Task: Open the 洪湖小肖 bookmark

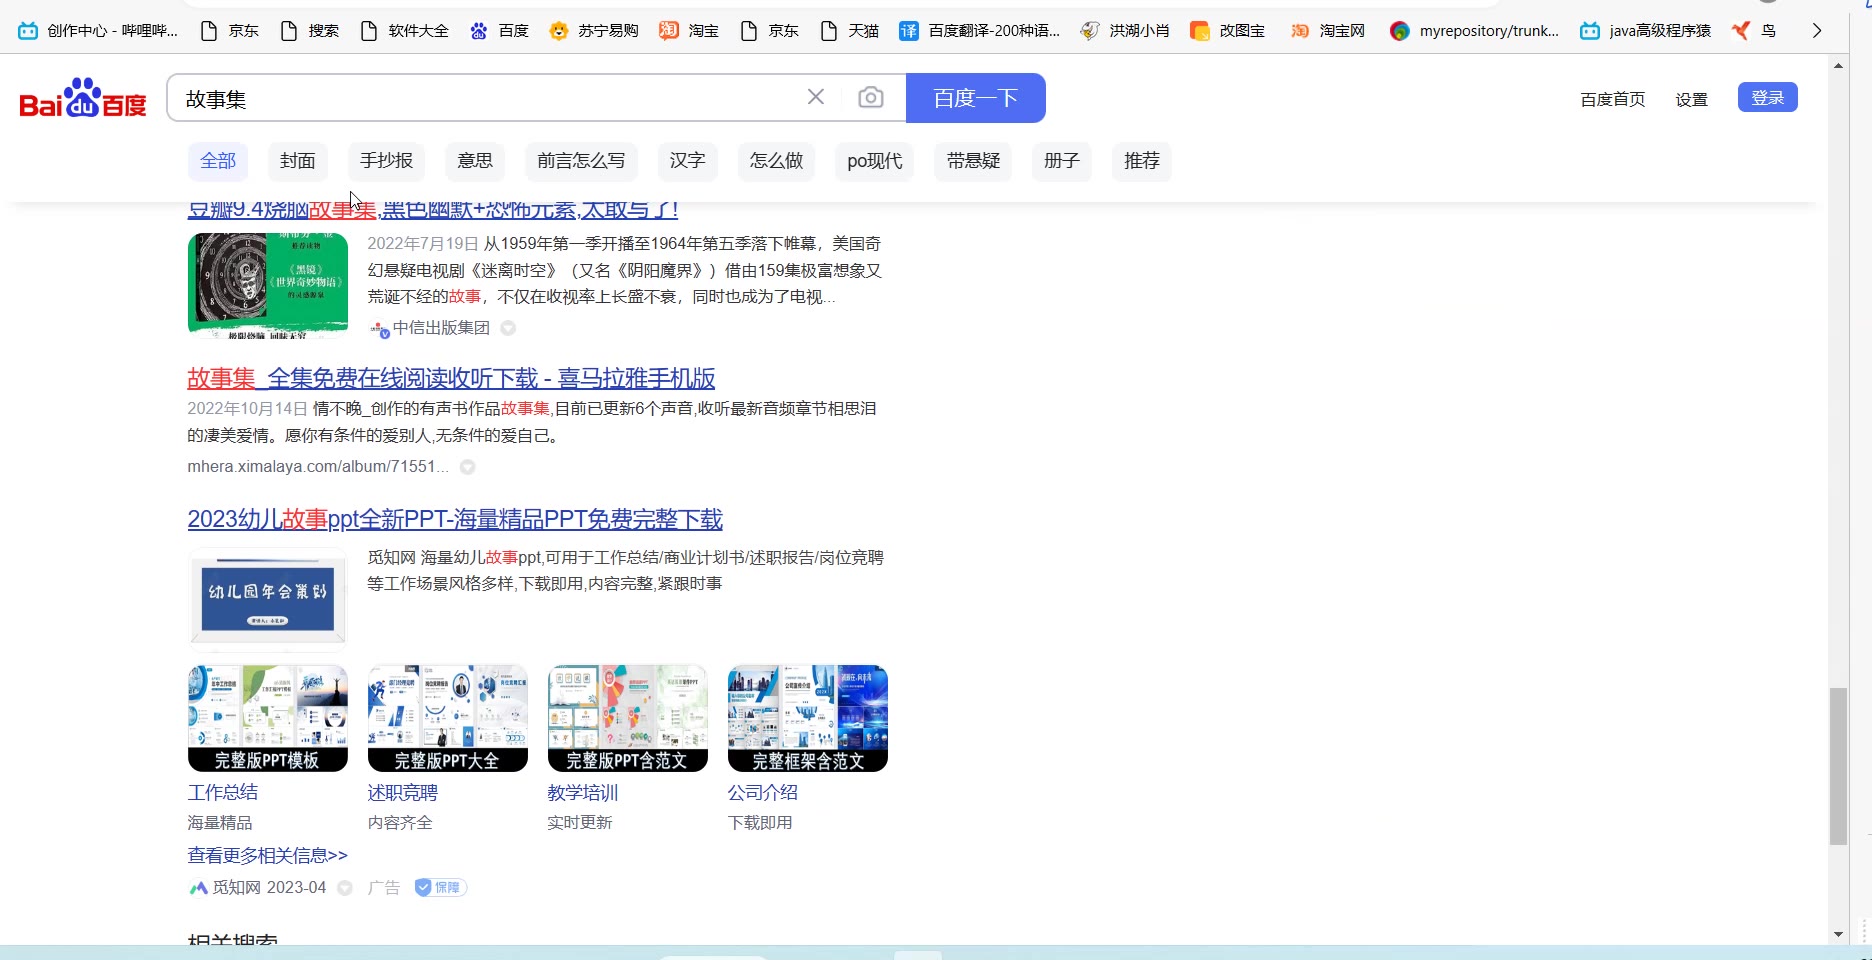Action: 1125,31
